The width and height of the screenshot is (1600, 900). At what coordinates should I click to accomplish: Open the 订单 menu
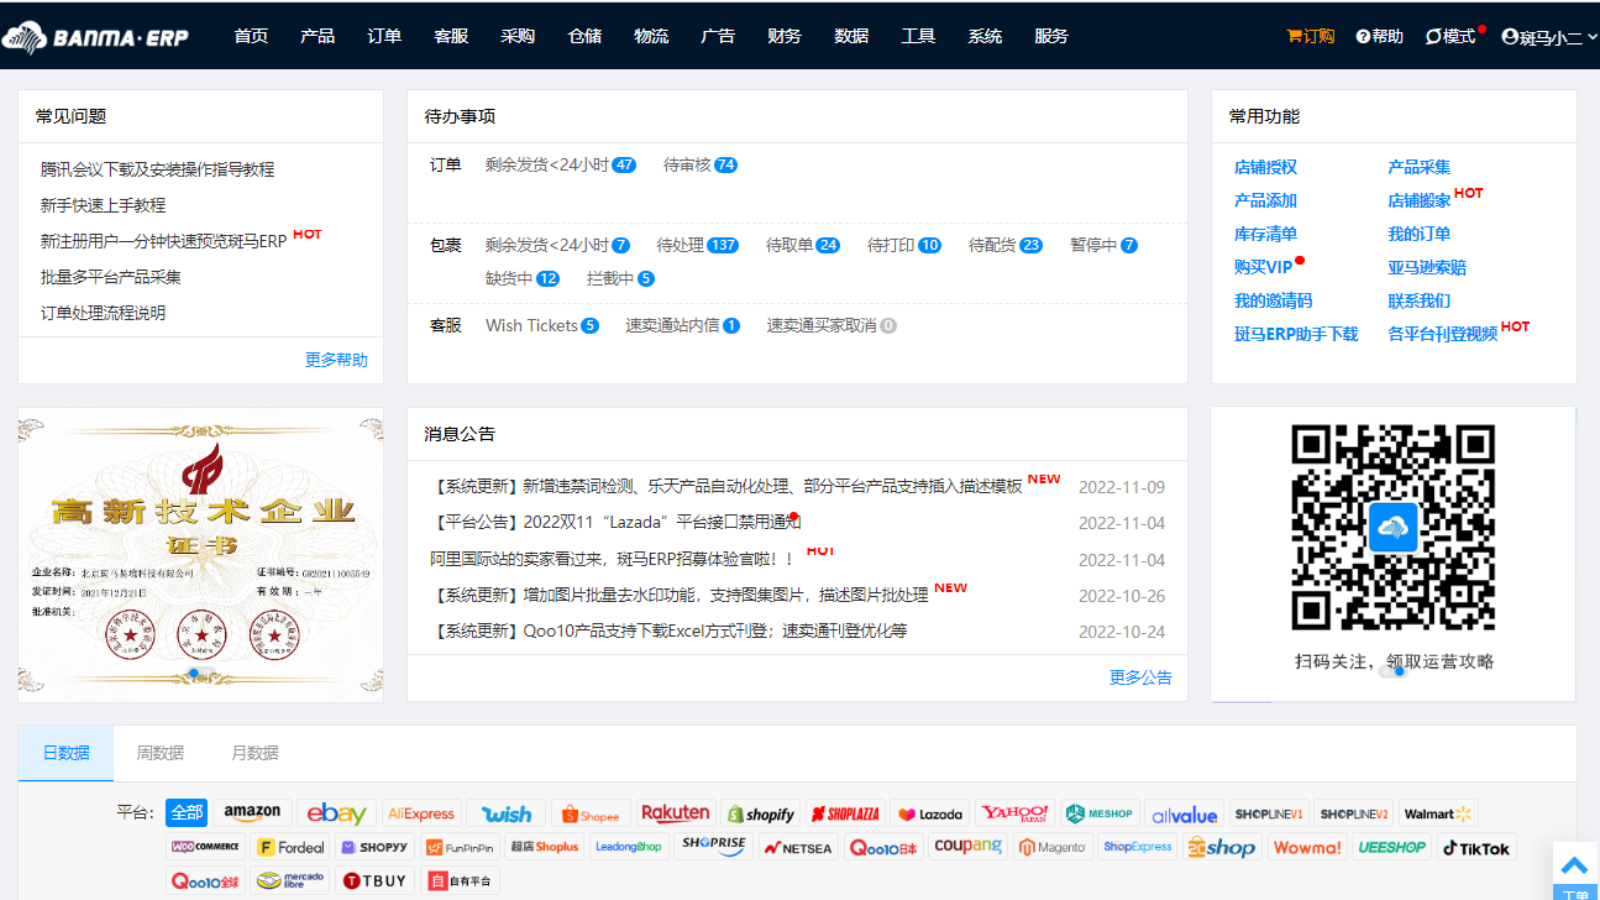(384, 36)
